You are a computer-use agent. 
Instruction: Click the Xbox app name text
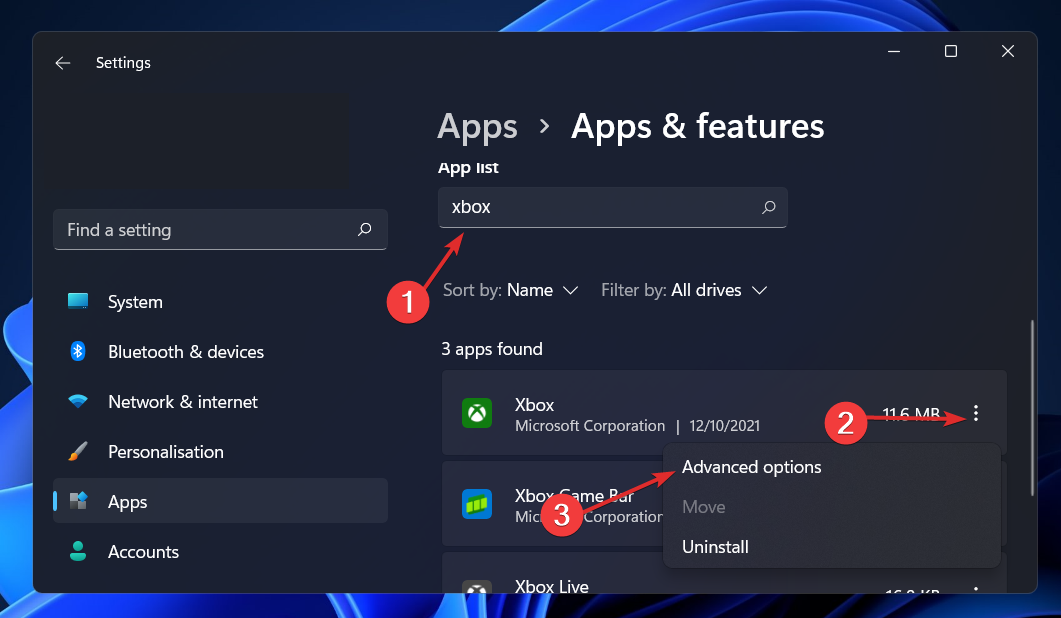pyautogui.click(x=535, y=405)
